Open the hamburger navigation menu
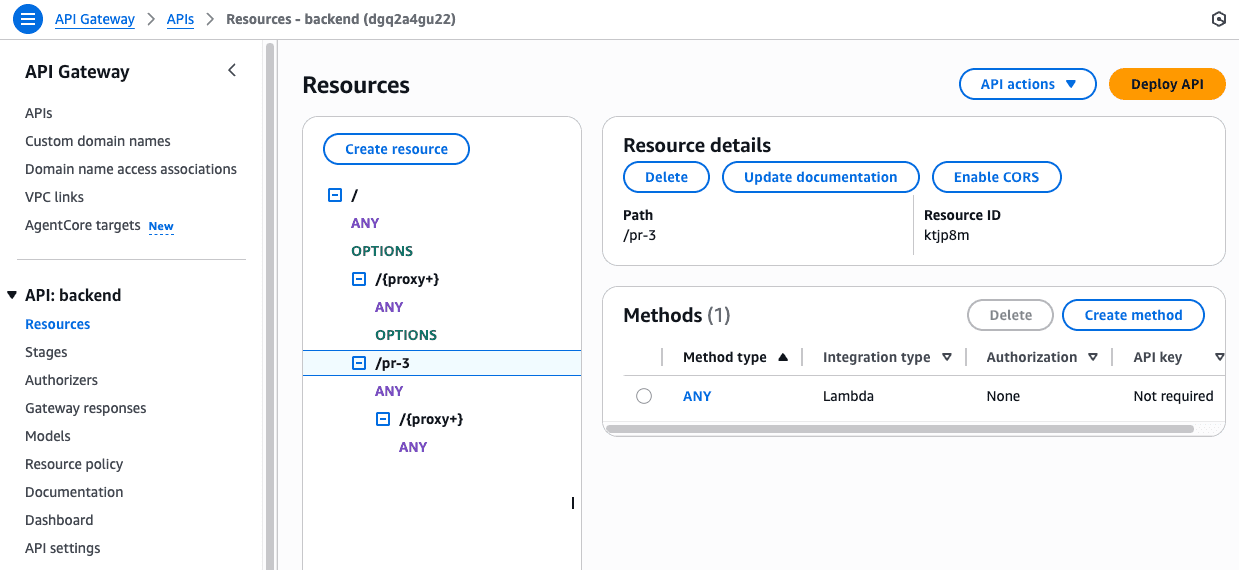The width and height of the screenshot is (1239, 570). coord(28,19)
